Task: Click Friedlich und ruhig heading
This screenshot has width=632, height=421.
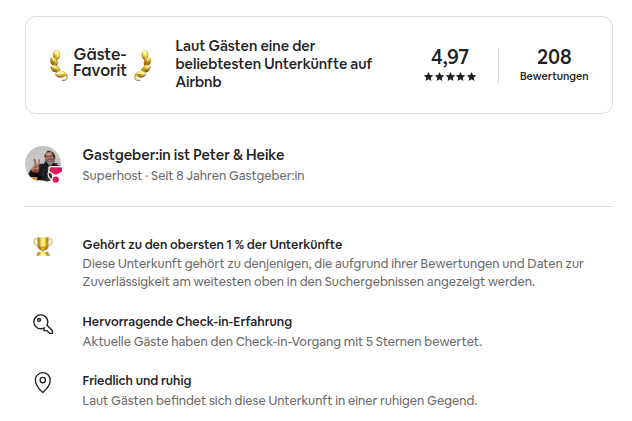Action: (x=136, y=381)
